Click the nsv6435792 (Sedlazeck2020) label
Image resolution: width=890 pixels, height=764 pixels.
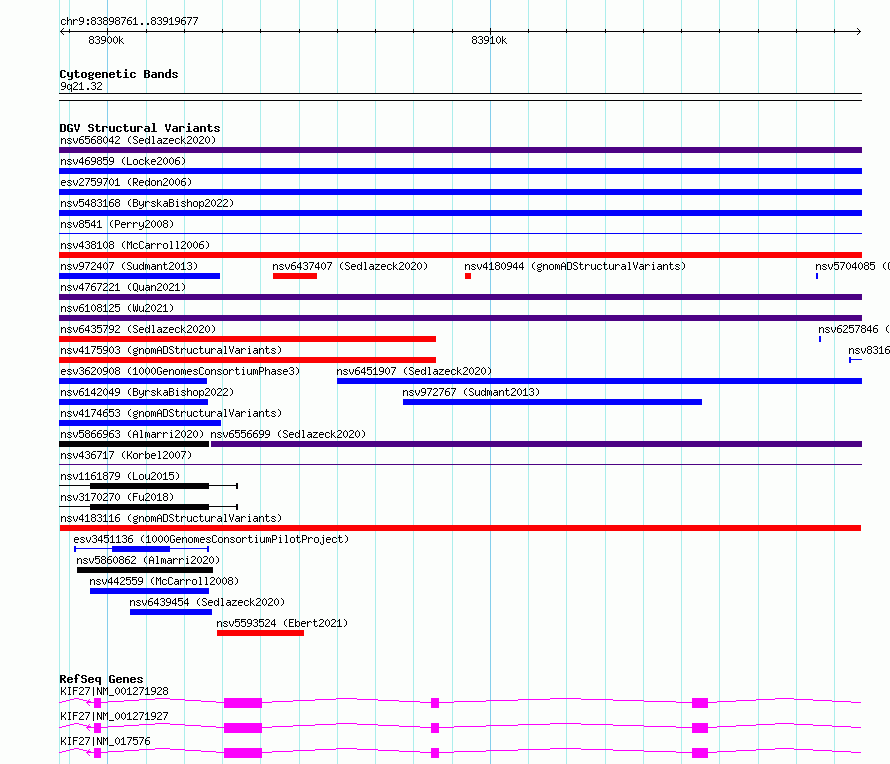[138, 329]
